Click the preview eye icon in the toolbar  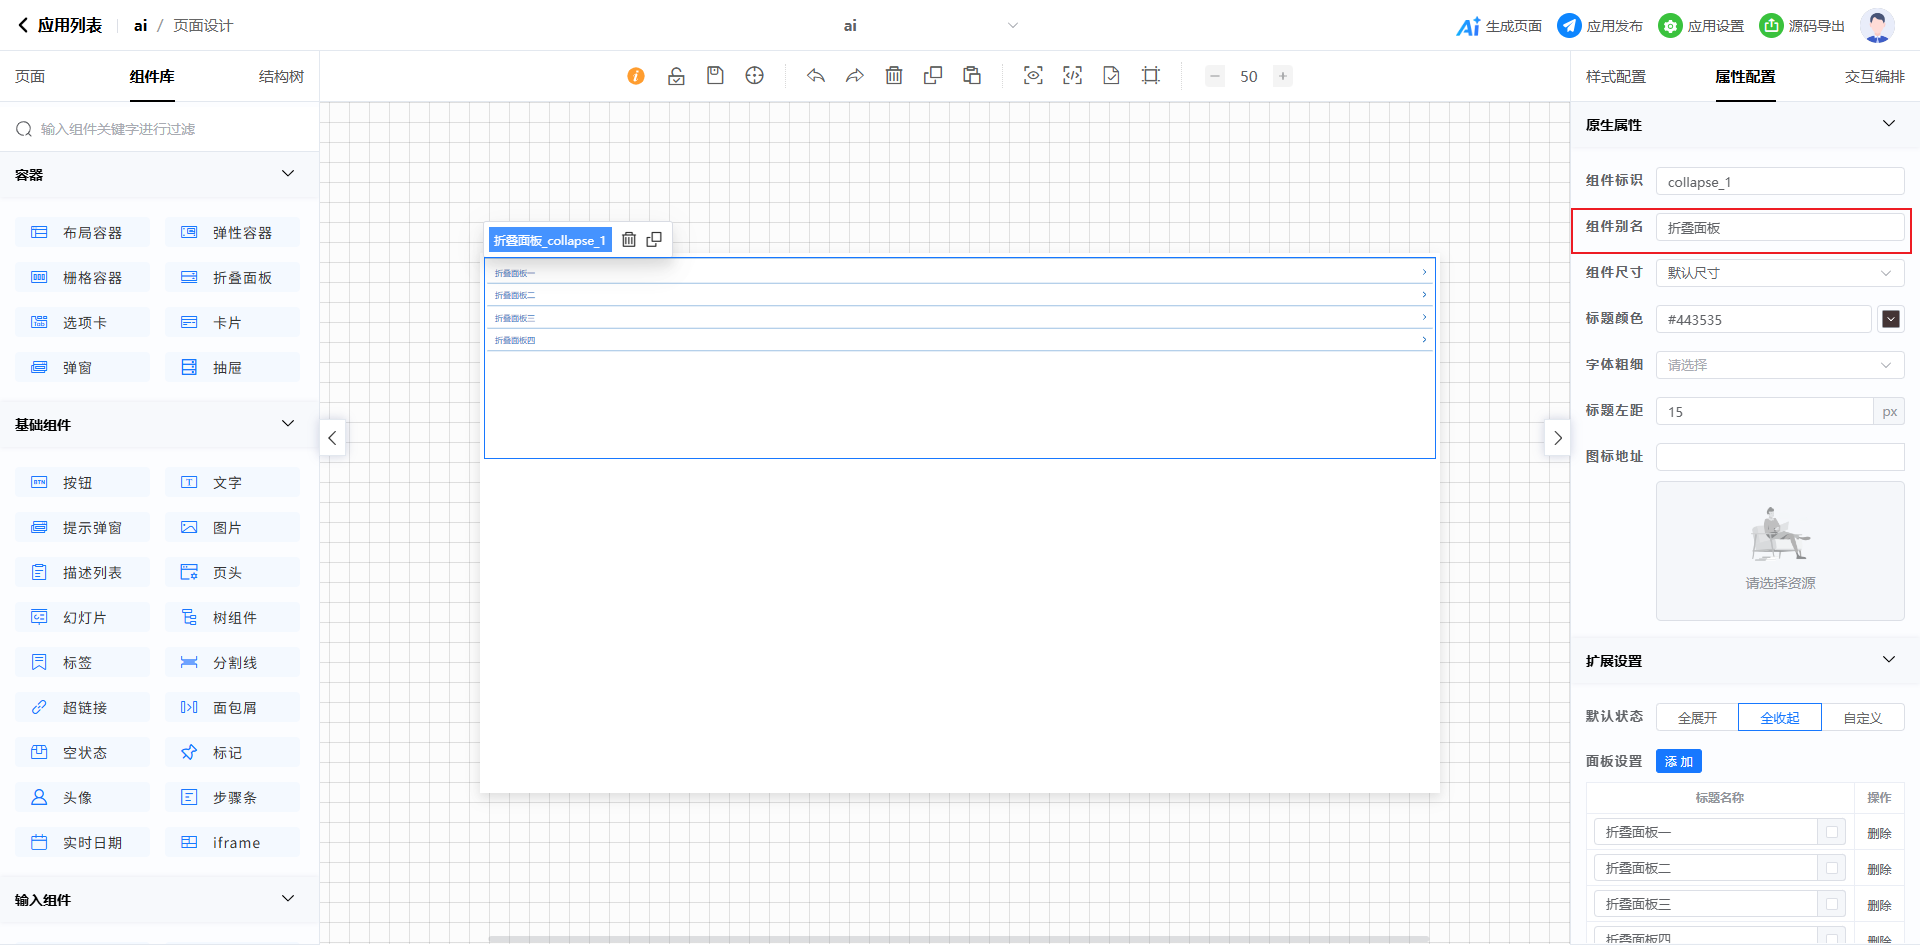coord(1033,76)
